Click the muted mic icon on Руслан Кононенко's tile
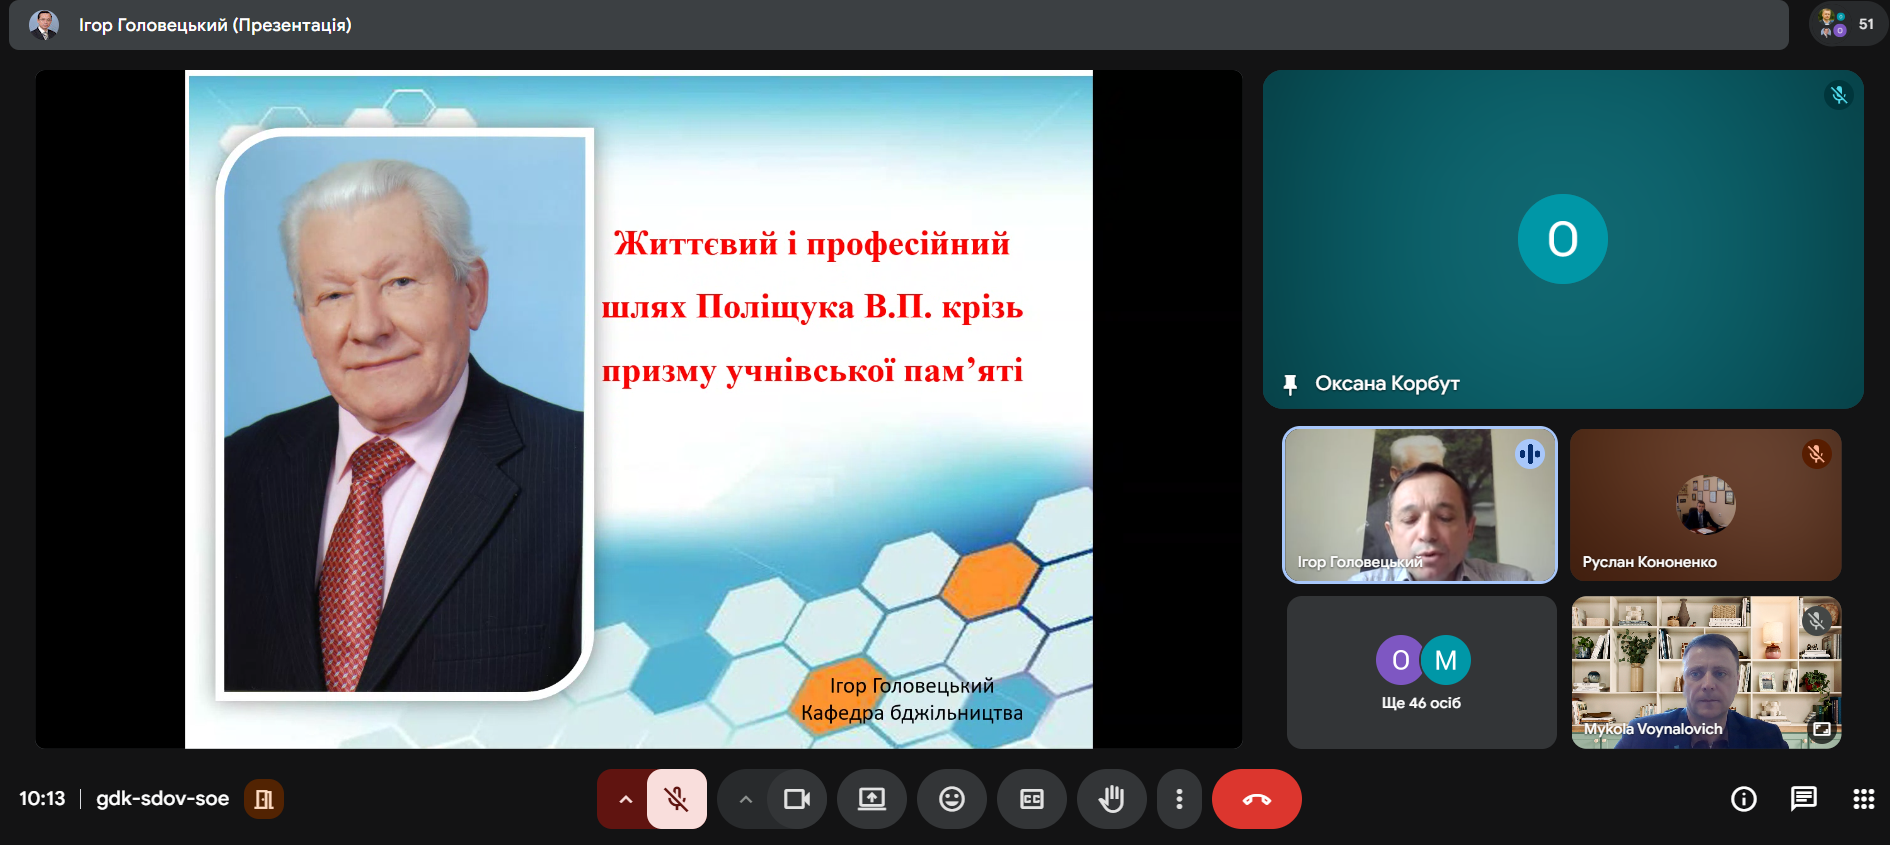Image resolution: width=1890 pixels, height=845 pixels. point(1816,454)
